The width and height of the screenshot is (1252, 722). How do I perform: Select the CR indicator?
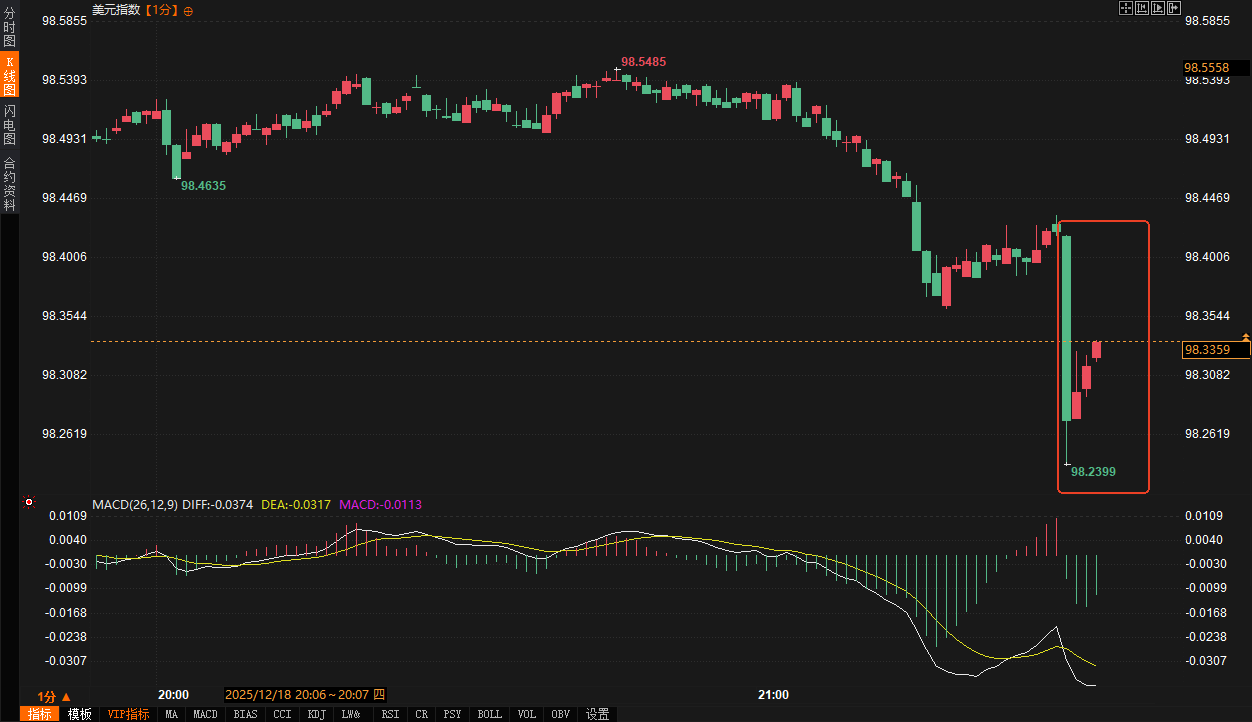tap(421, 714)
